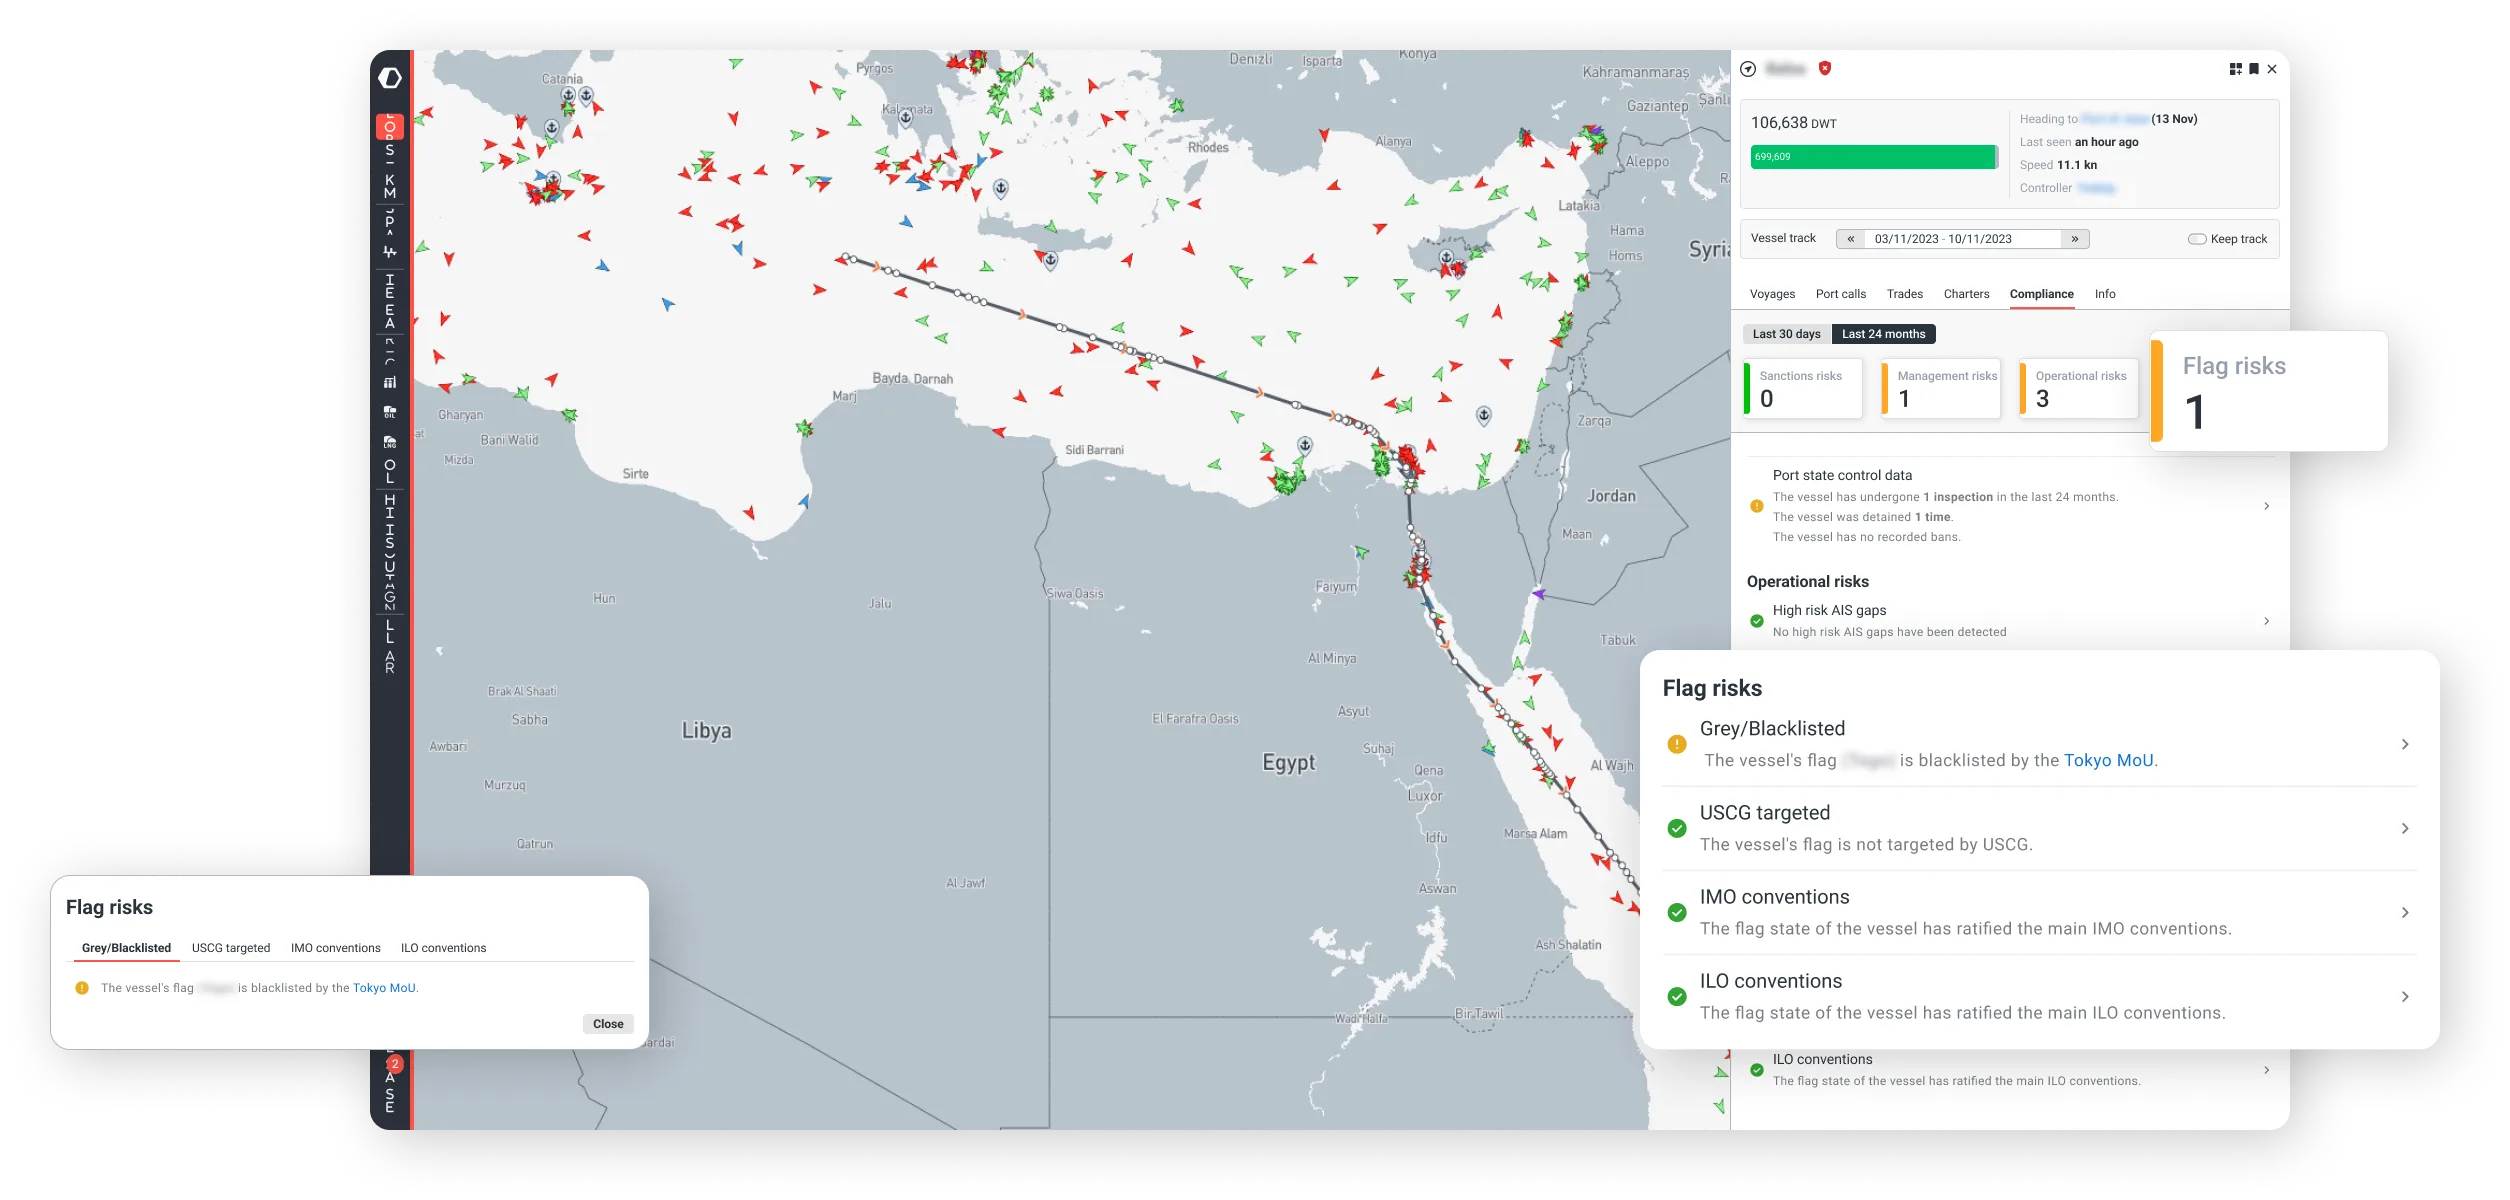
Task: Toggle the Keep track switch
Action: pyautogui.click(x=2197, y=239)
